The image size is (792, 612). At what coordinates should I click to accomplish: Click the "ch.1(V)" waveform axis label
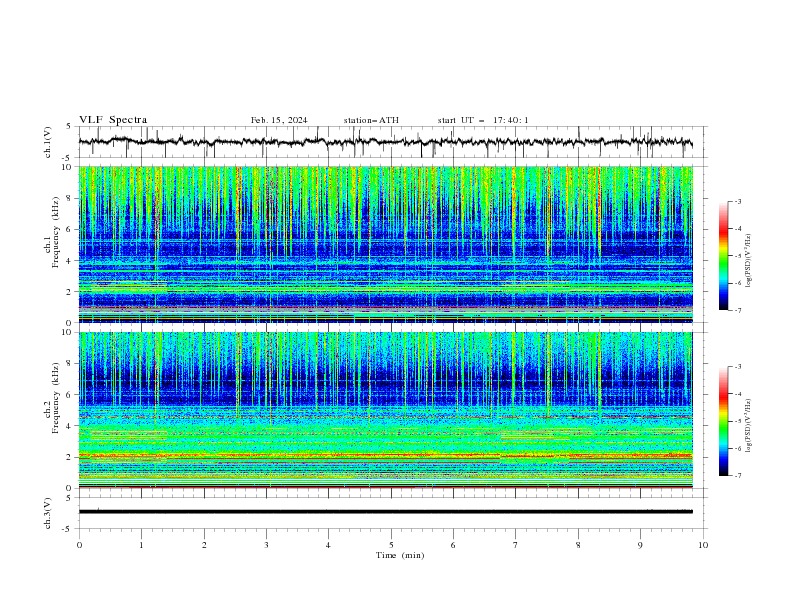pyautogui.click(x=48, y=142)
